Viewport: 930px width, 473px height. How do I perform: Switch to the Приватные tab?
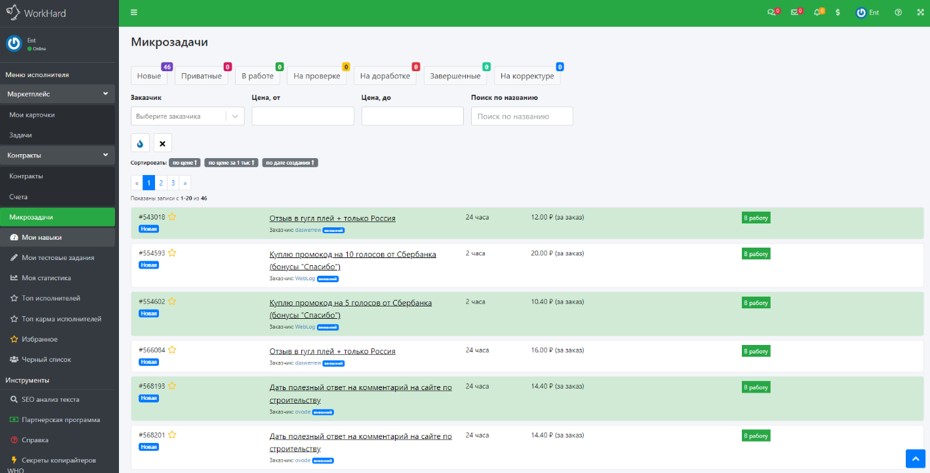(x=202, y=76)
